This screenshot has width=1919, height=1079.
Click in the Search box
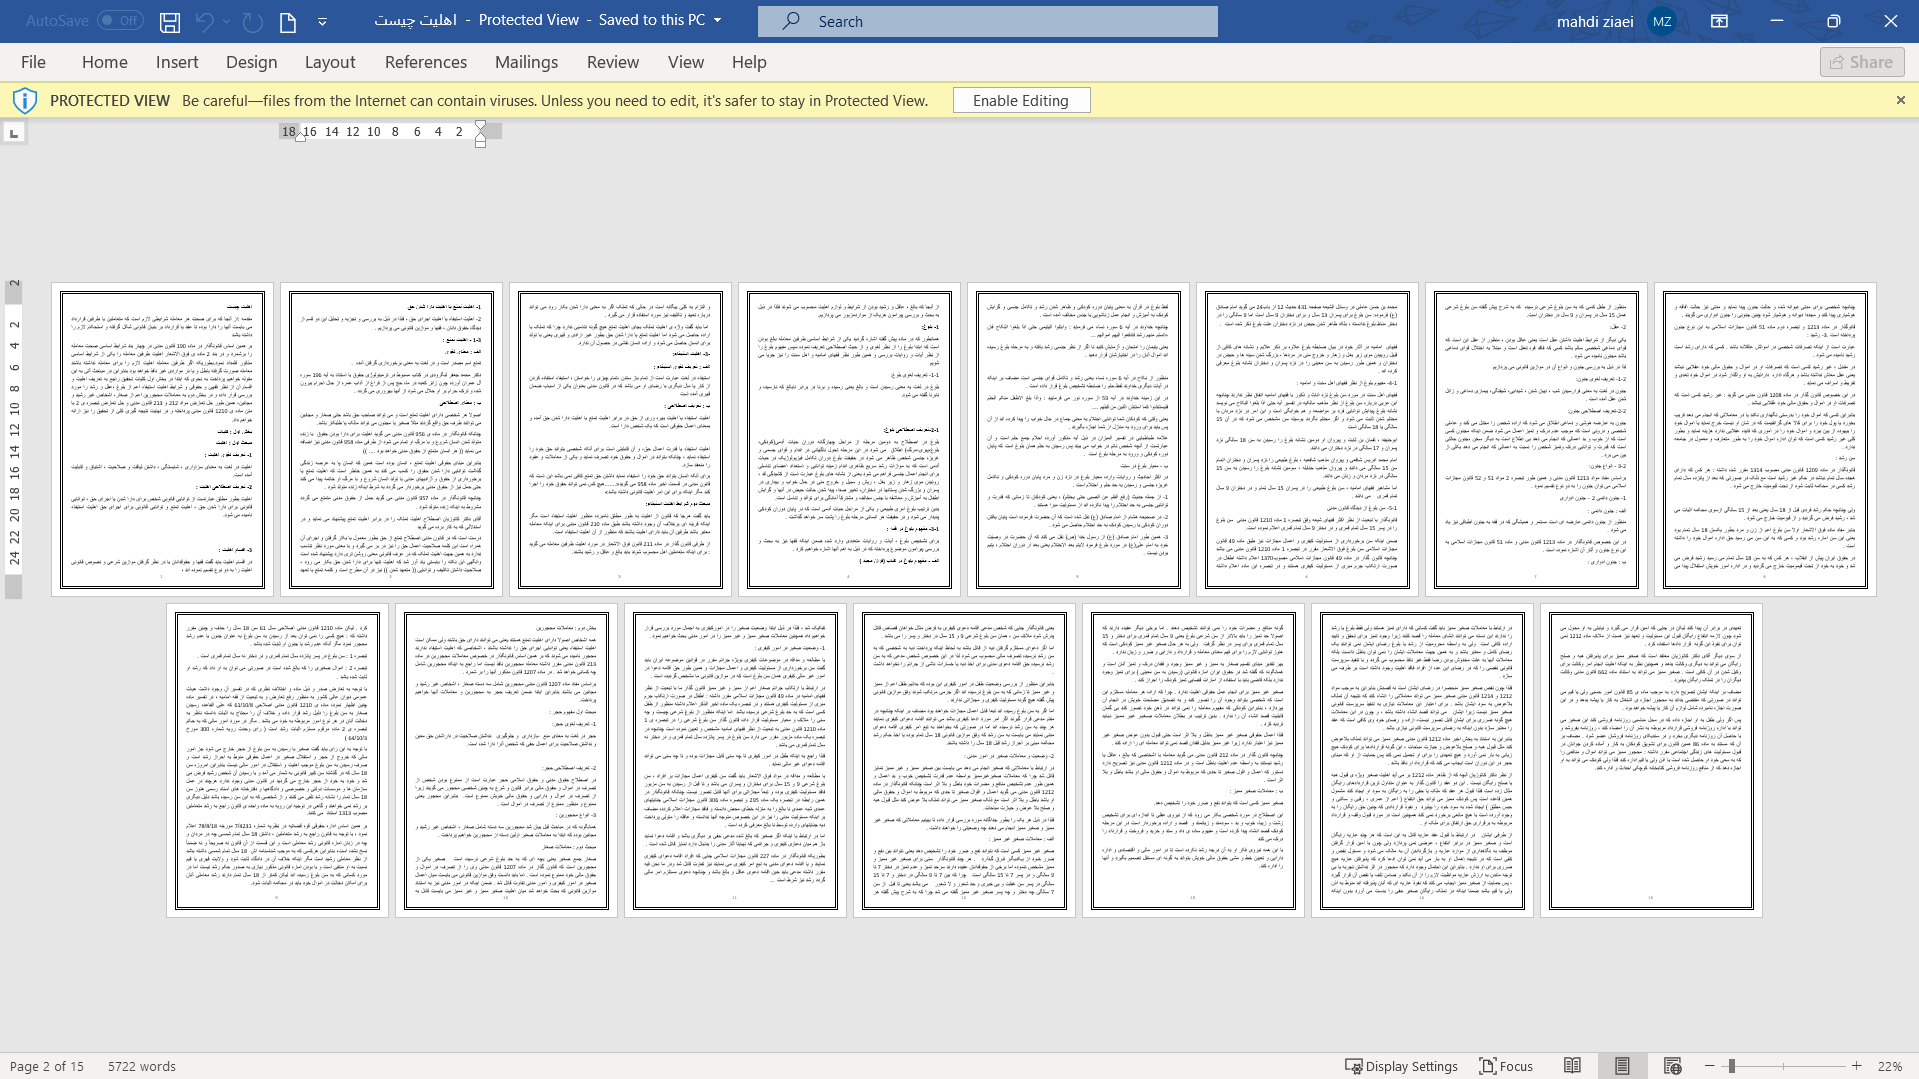coord(987,21)
